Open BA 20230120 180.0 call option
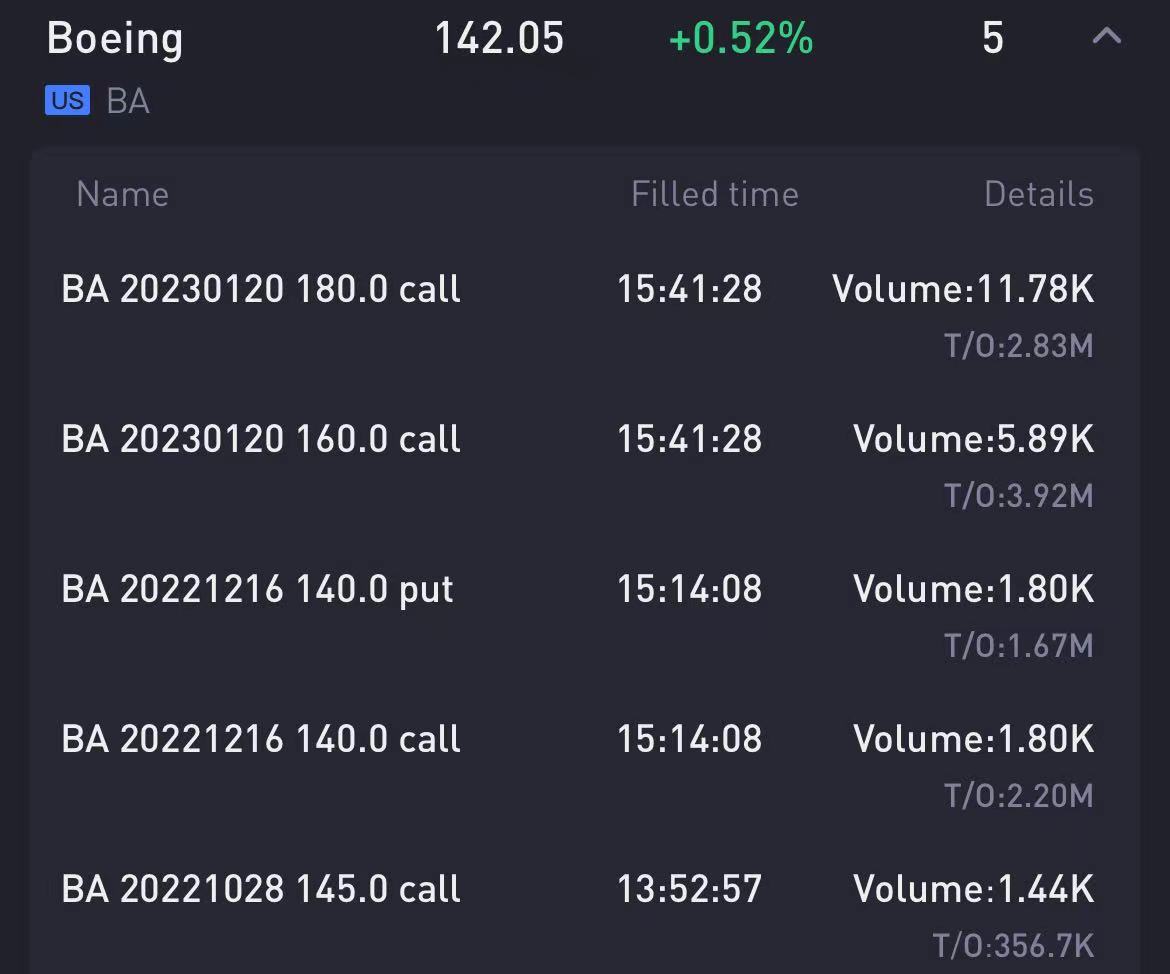 261,289
